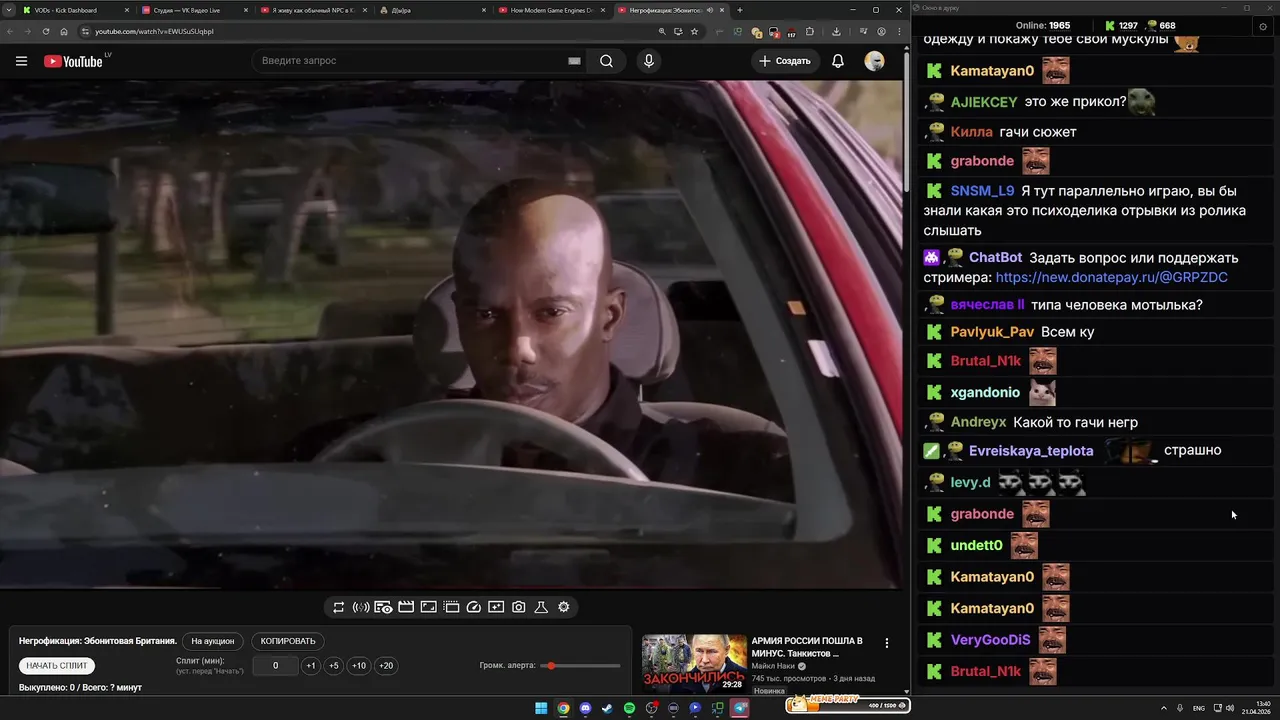
Task: Click the username 'SNSM_L9' in chat
Action: coord(982,191)
